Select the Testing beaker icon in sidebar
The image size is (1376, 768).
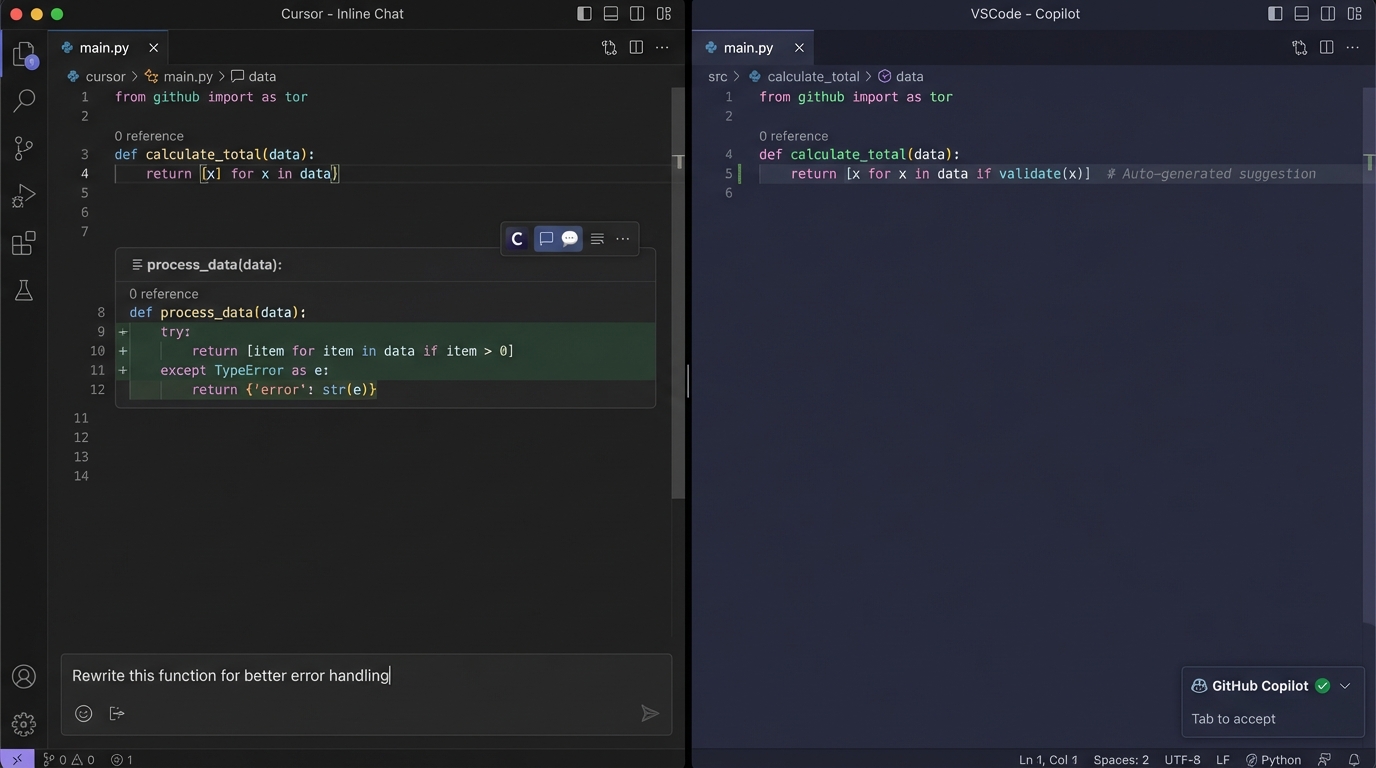coord(23,290)
